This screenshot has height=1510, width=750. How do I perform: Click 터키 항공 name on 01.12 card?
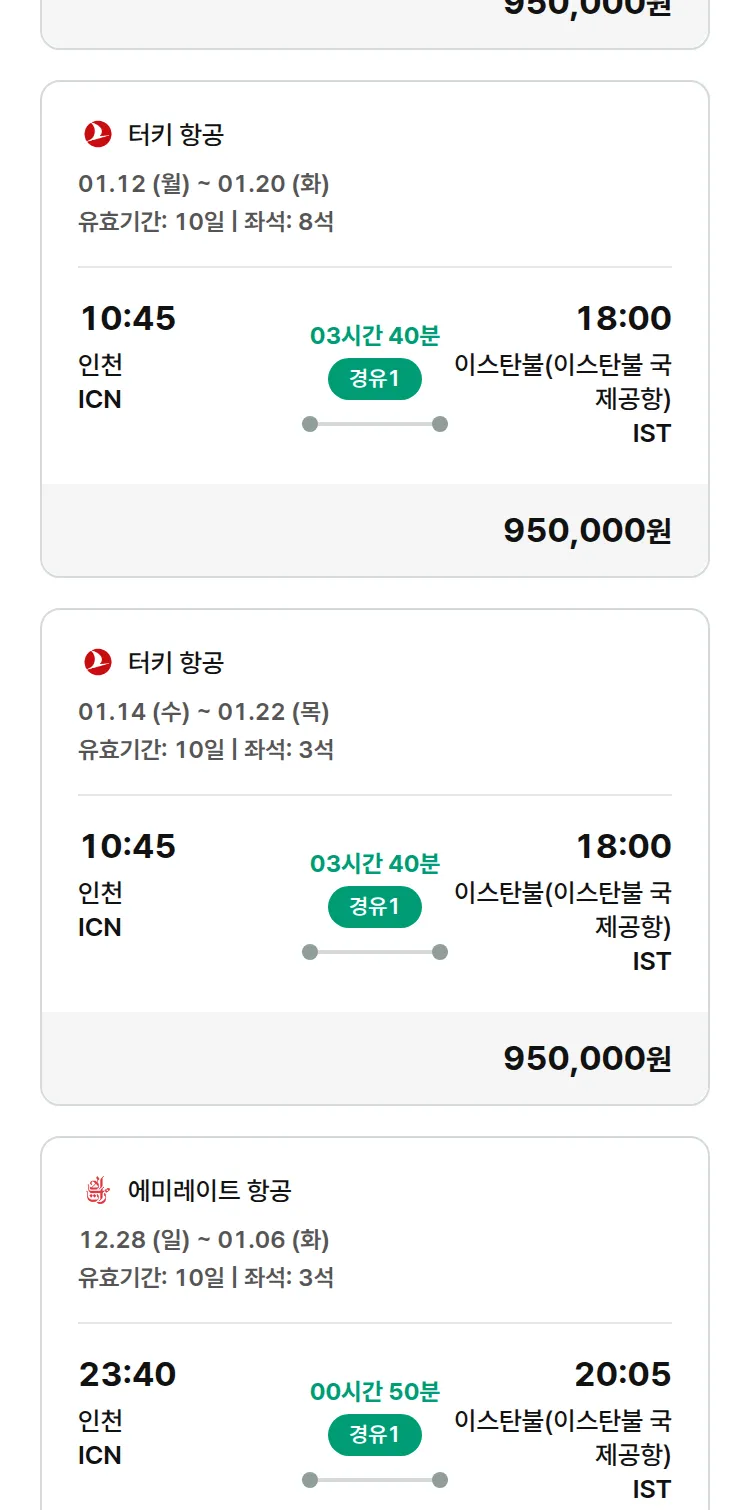(176, 134)
